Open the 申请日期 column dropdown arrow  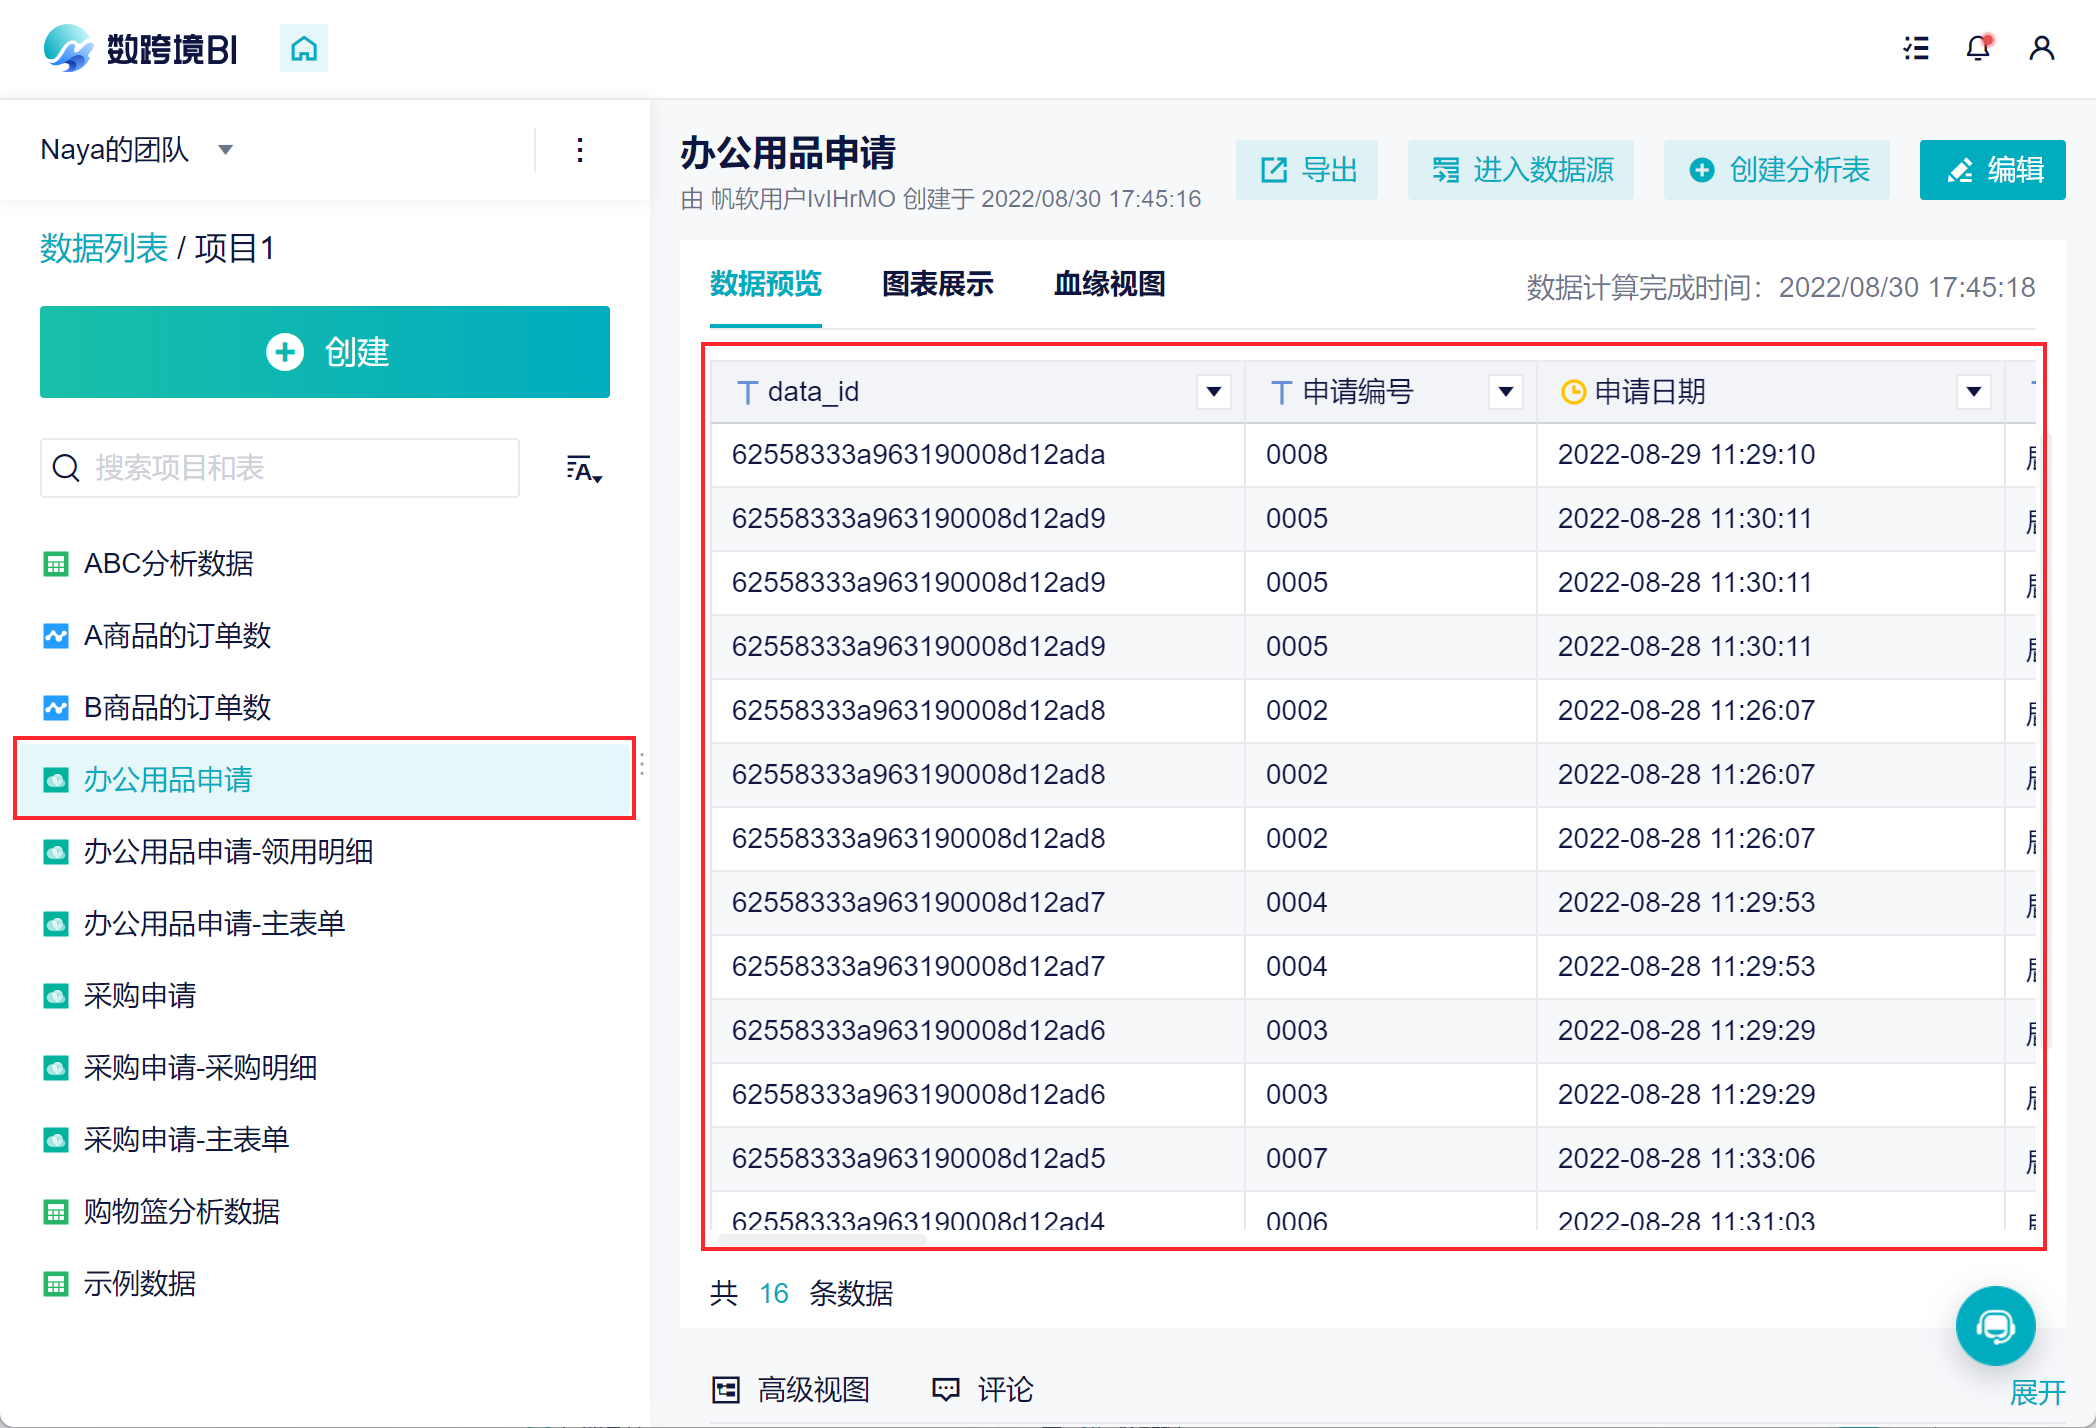click(x=1973, y=391)
